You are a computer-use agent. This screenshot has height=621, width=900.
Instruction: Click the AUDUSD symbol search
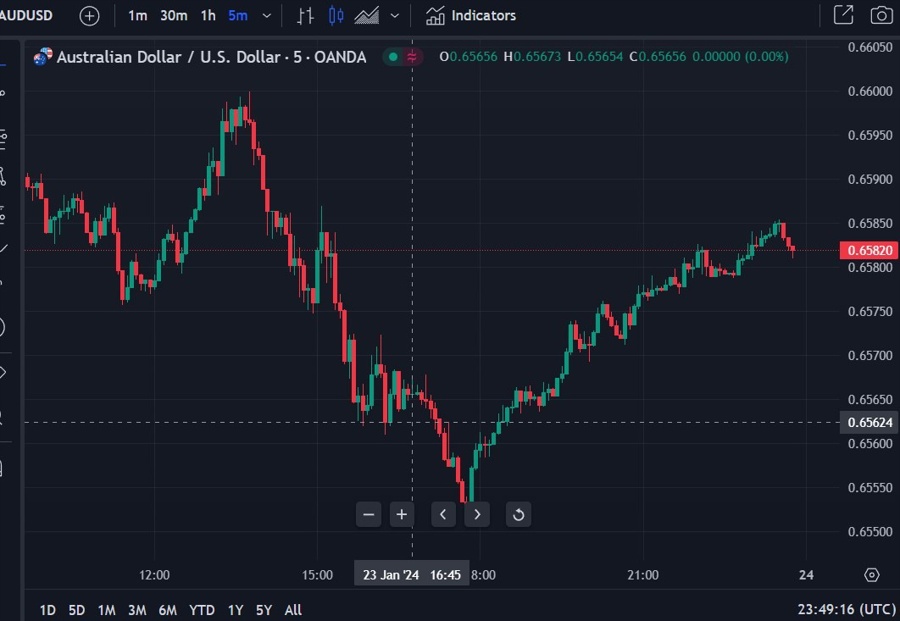26,15
